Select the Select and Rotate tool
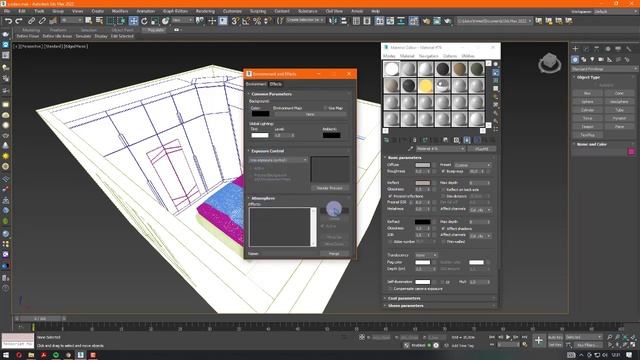Screen dimensions: 640x360 [144, 21]
